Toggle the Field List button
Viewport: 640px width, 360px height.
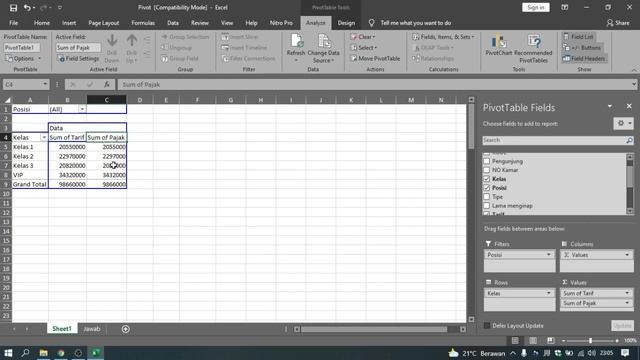578,37
